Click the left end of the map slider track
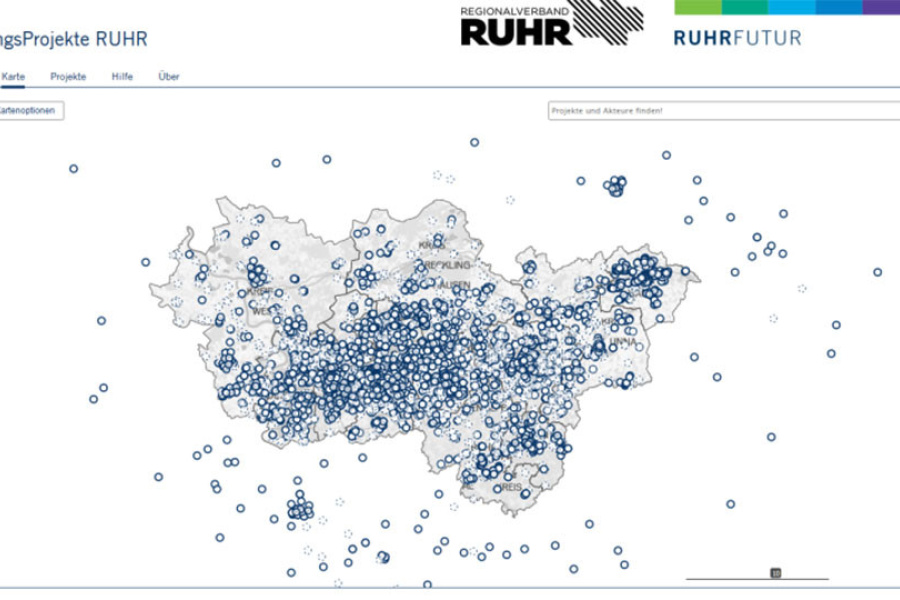Viewport: 900px width, 600px height. [689, 578]
